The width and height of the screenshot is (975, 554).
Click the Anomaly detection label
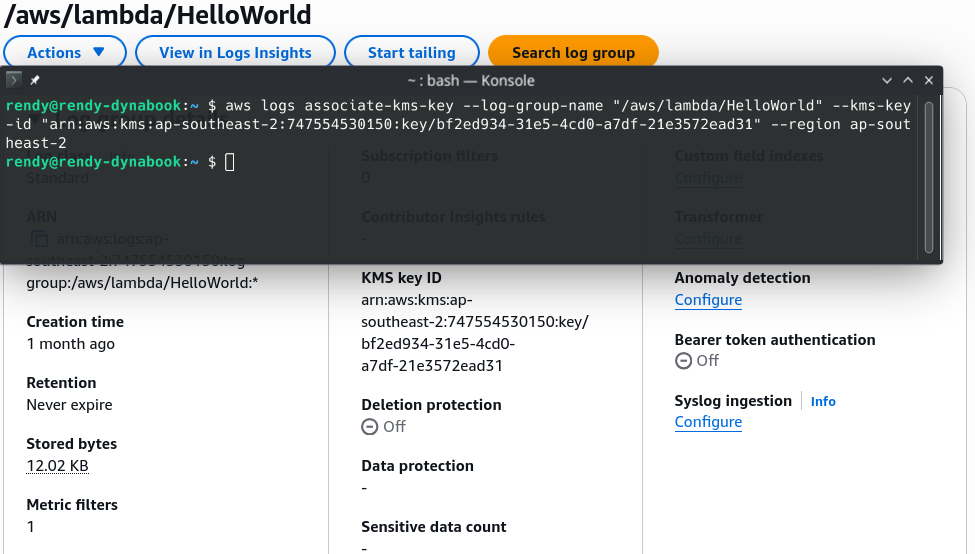click(742, 278)
